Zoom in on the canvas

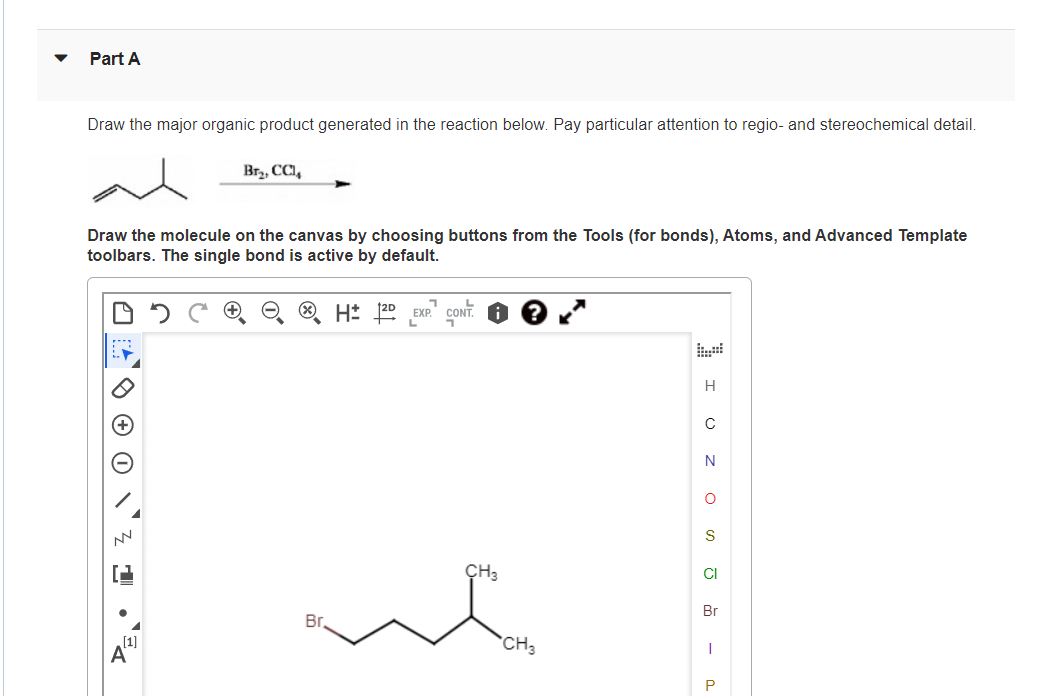pyautogui.click(x=235, y=312)
